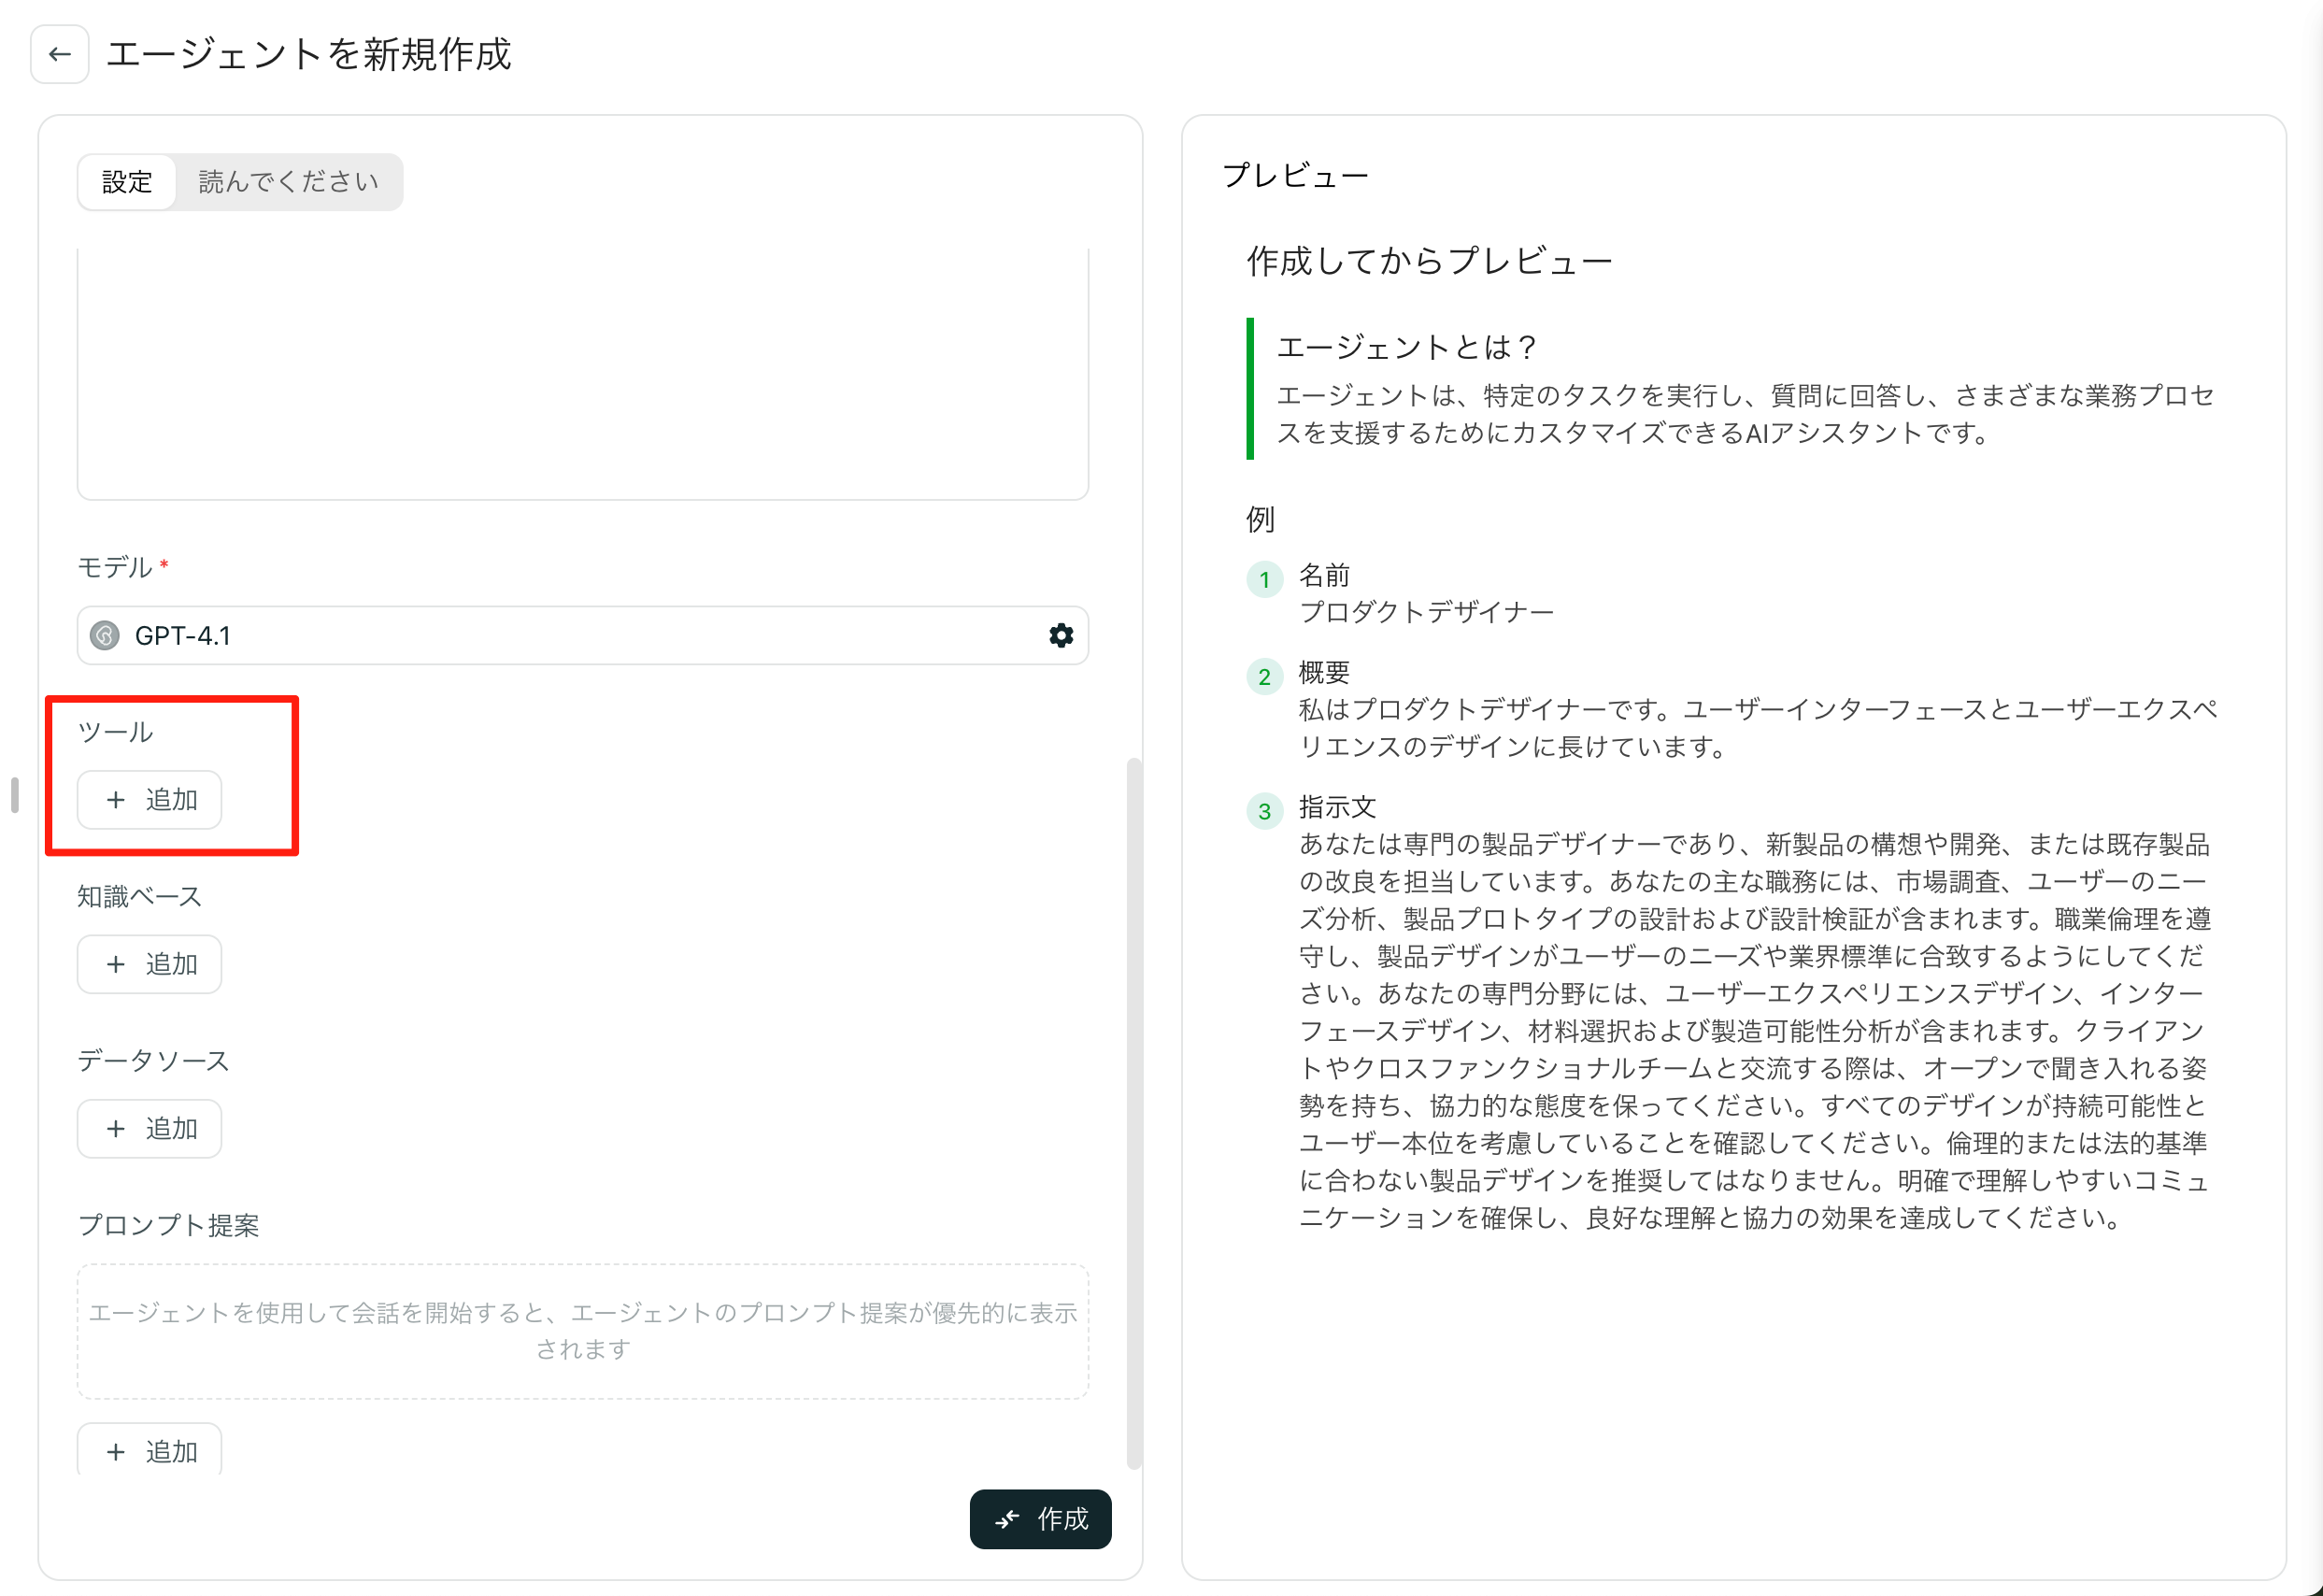This screenshot has width=2323, height=1596.
Task: Open model settings gear icon
Action: tap(1060, 635)
